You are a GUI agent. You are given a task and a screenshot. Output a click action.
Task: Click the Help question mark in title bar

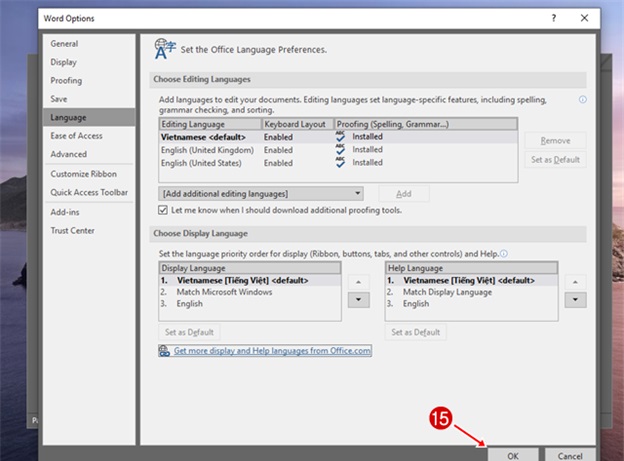coord(553,19)
